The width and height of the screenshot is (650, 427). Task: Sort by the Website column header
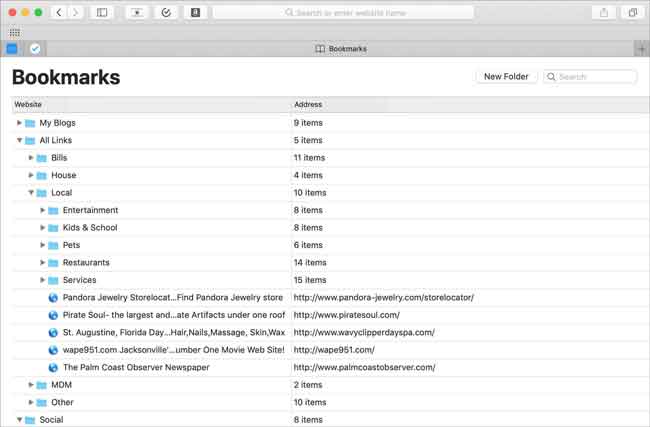tap(28, 104)
